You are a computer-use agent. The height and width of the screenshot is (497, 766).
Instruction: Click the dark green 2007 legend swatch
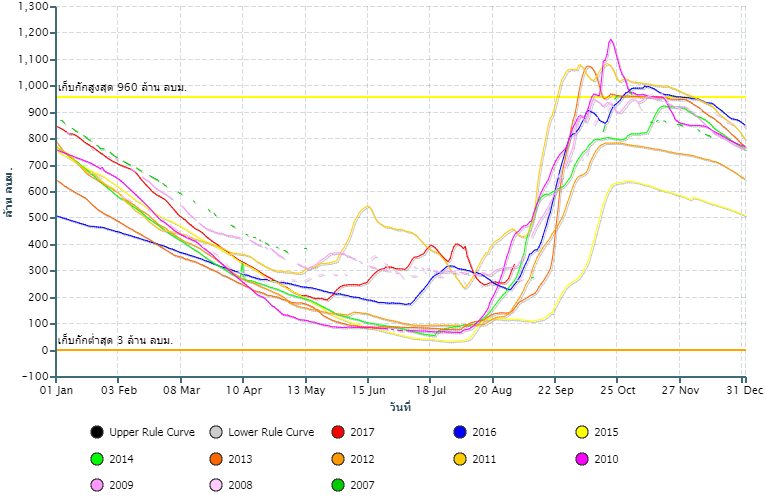pos(338,486)
